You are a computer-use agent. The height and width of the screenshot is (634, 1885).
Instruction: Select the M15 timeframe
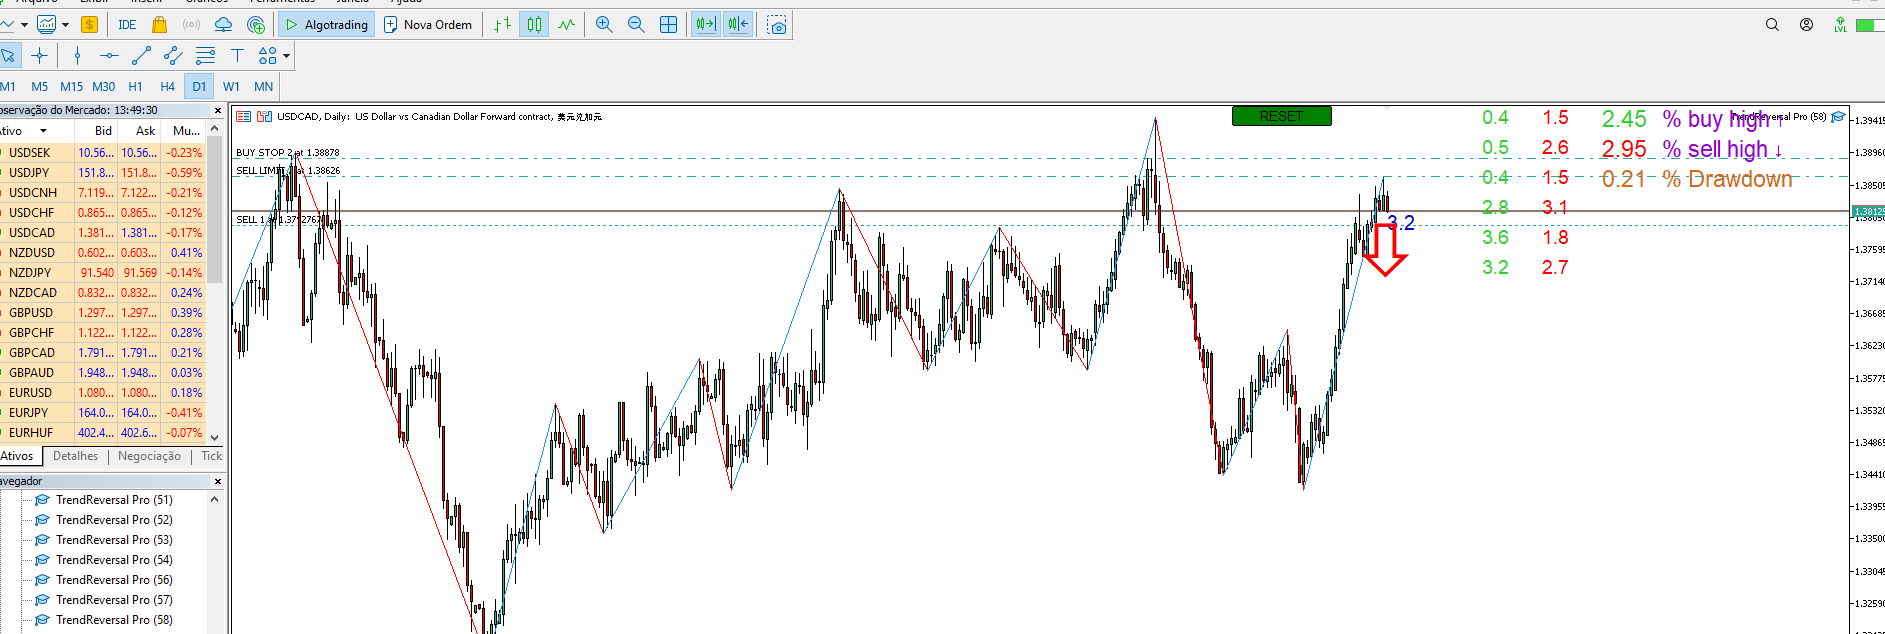pos(71,87)
